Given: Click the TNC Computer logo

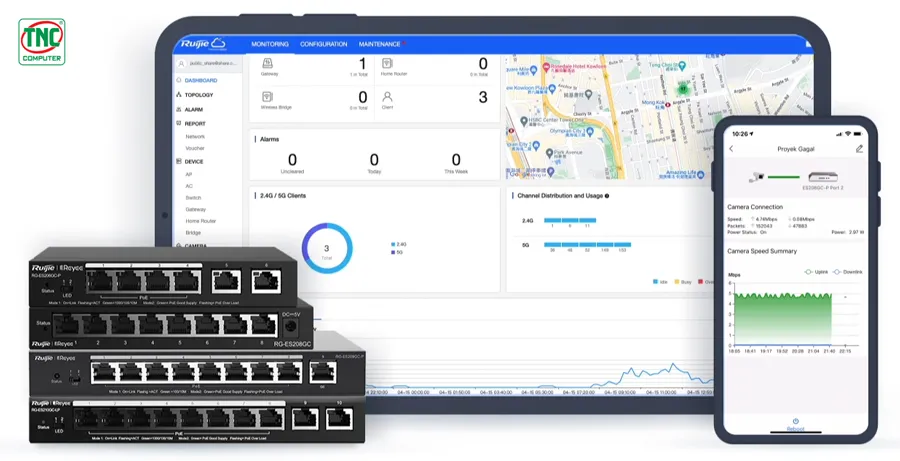Looking at the screenshot, I should tap(42, 42).
